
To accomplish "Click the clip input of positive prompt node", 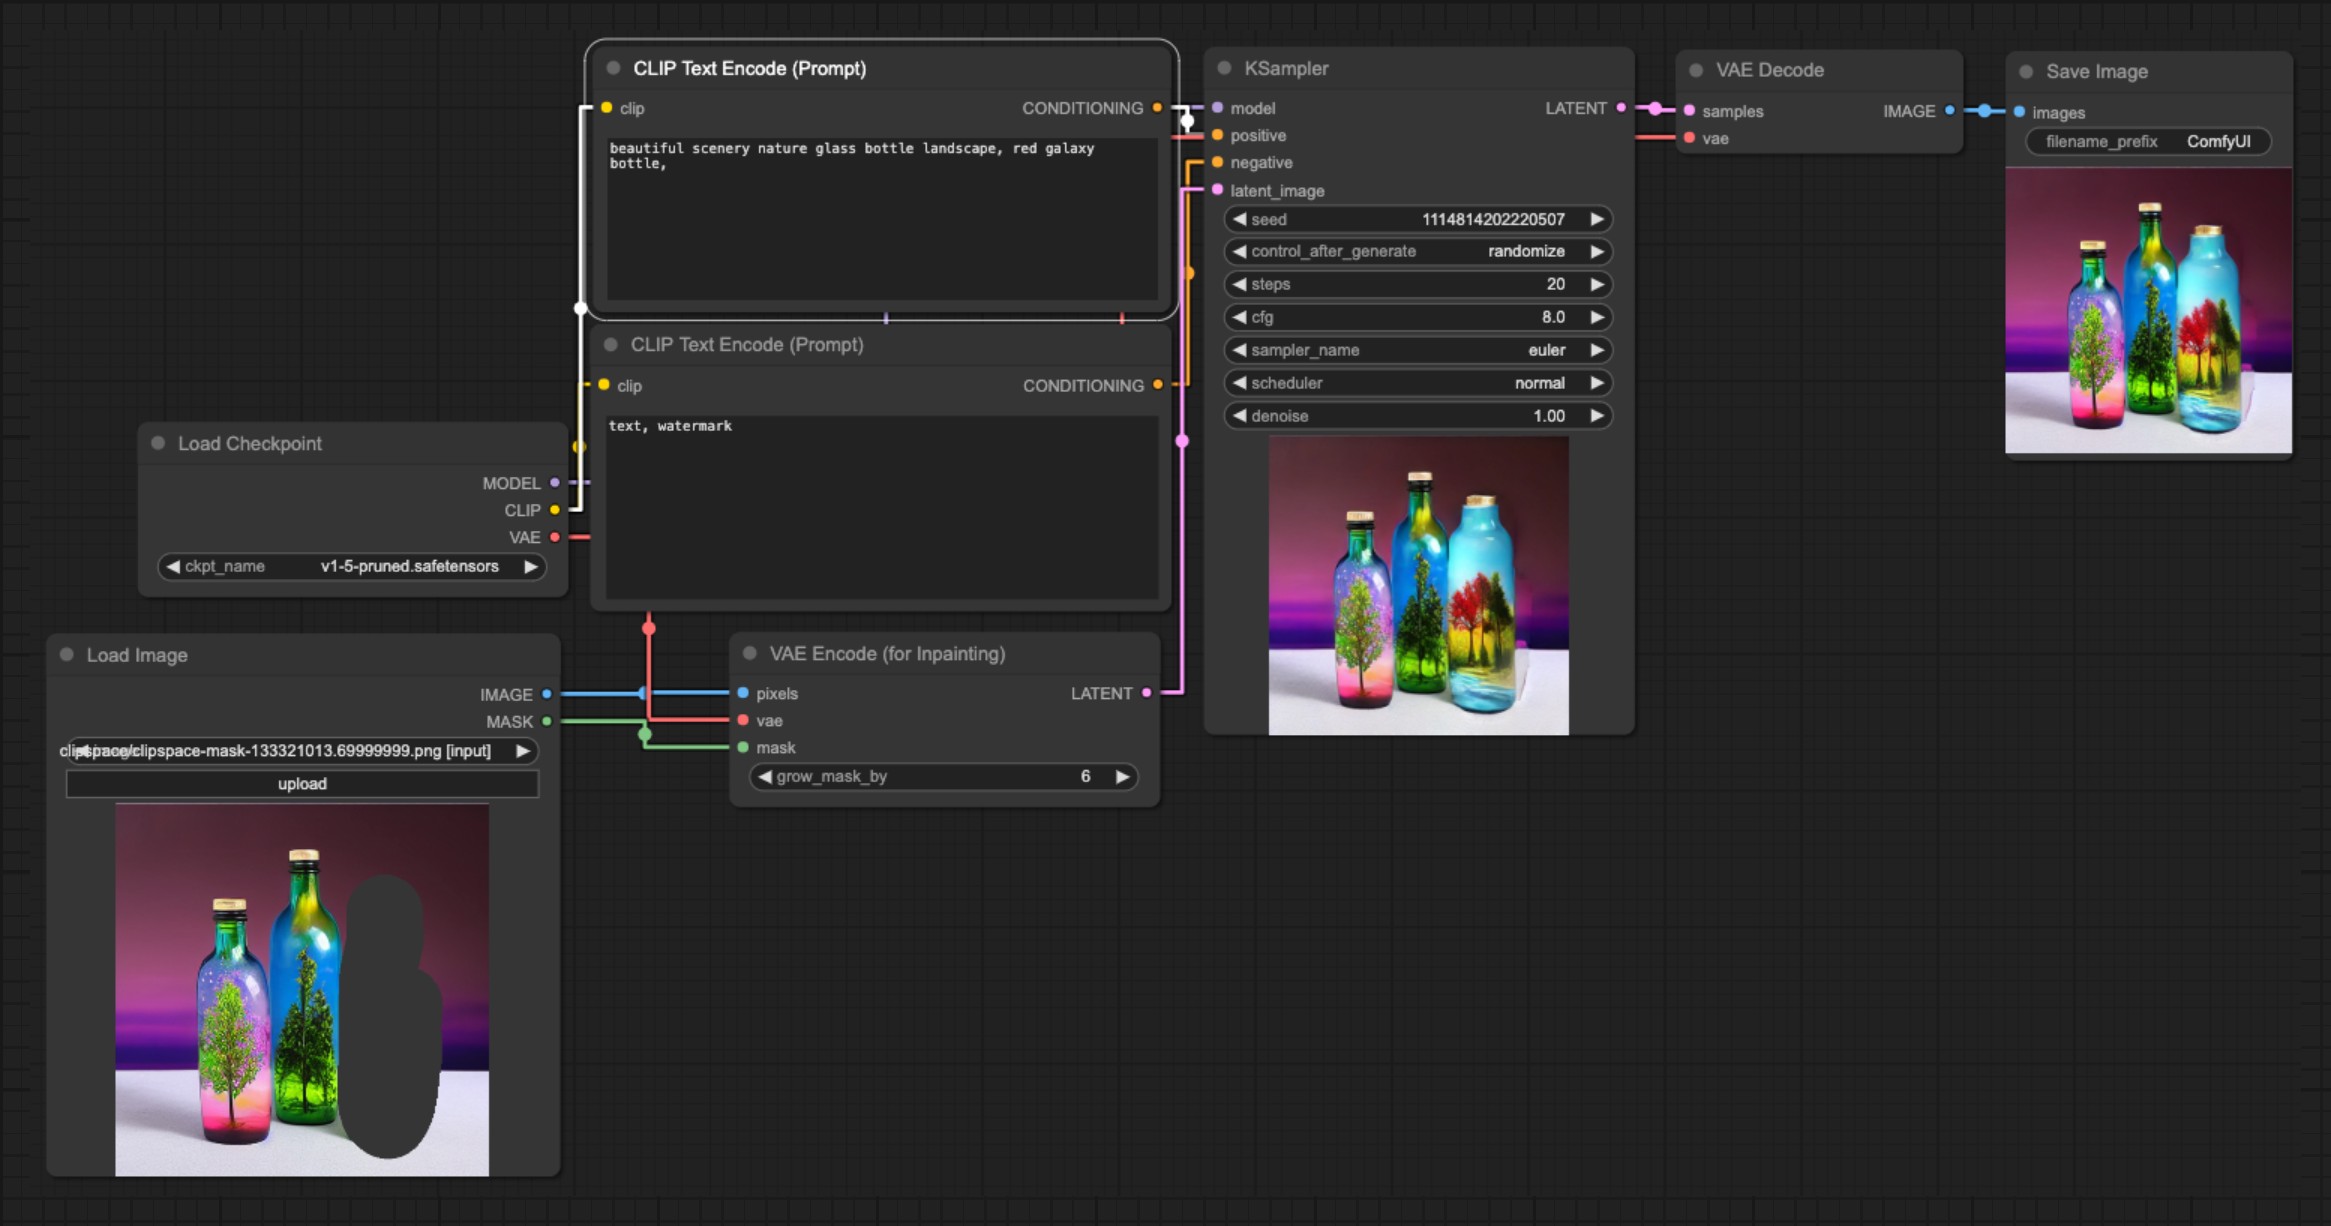I will tap(606, 107).
